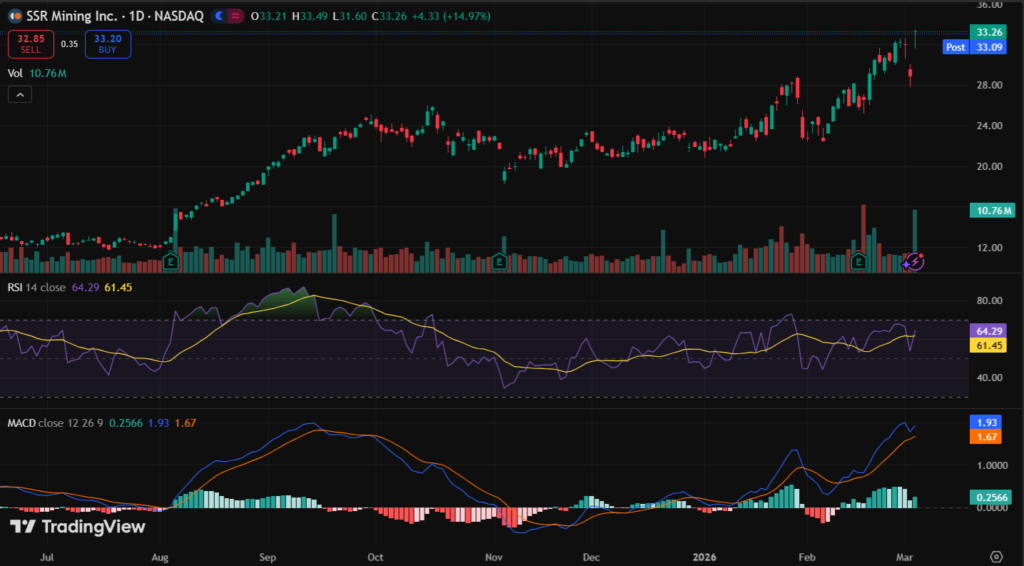Select the RSI 14 close legend
Screen dimensions: 1024x566
pos(35,288)
